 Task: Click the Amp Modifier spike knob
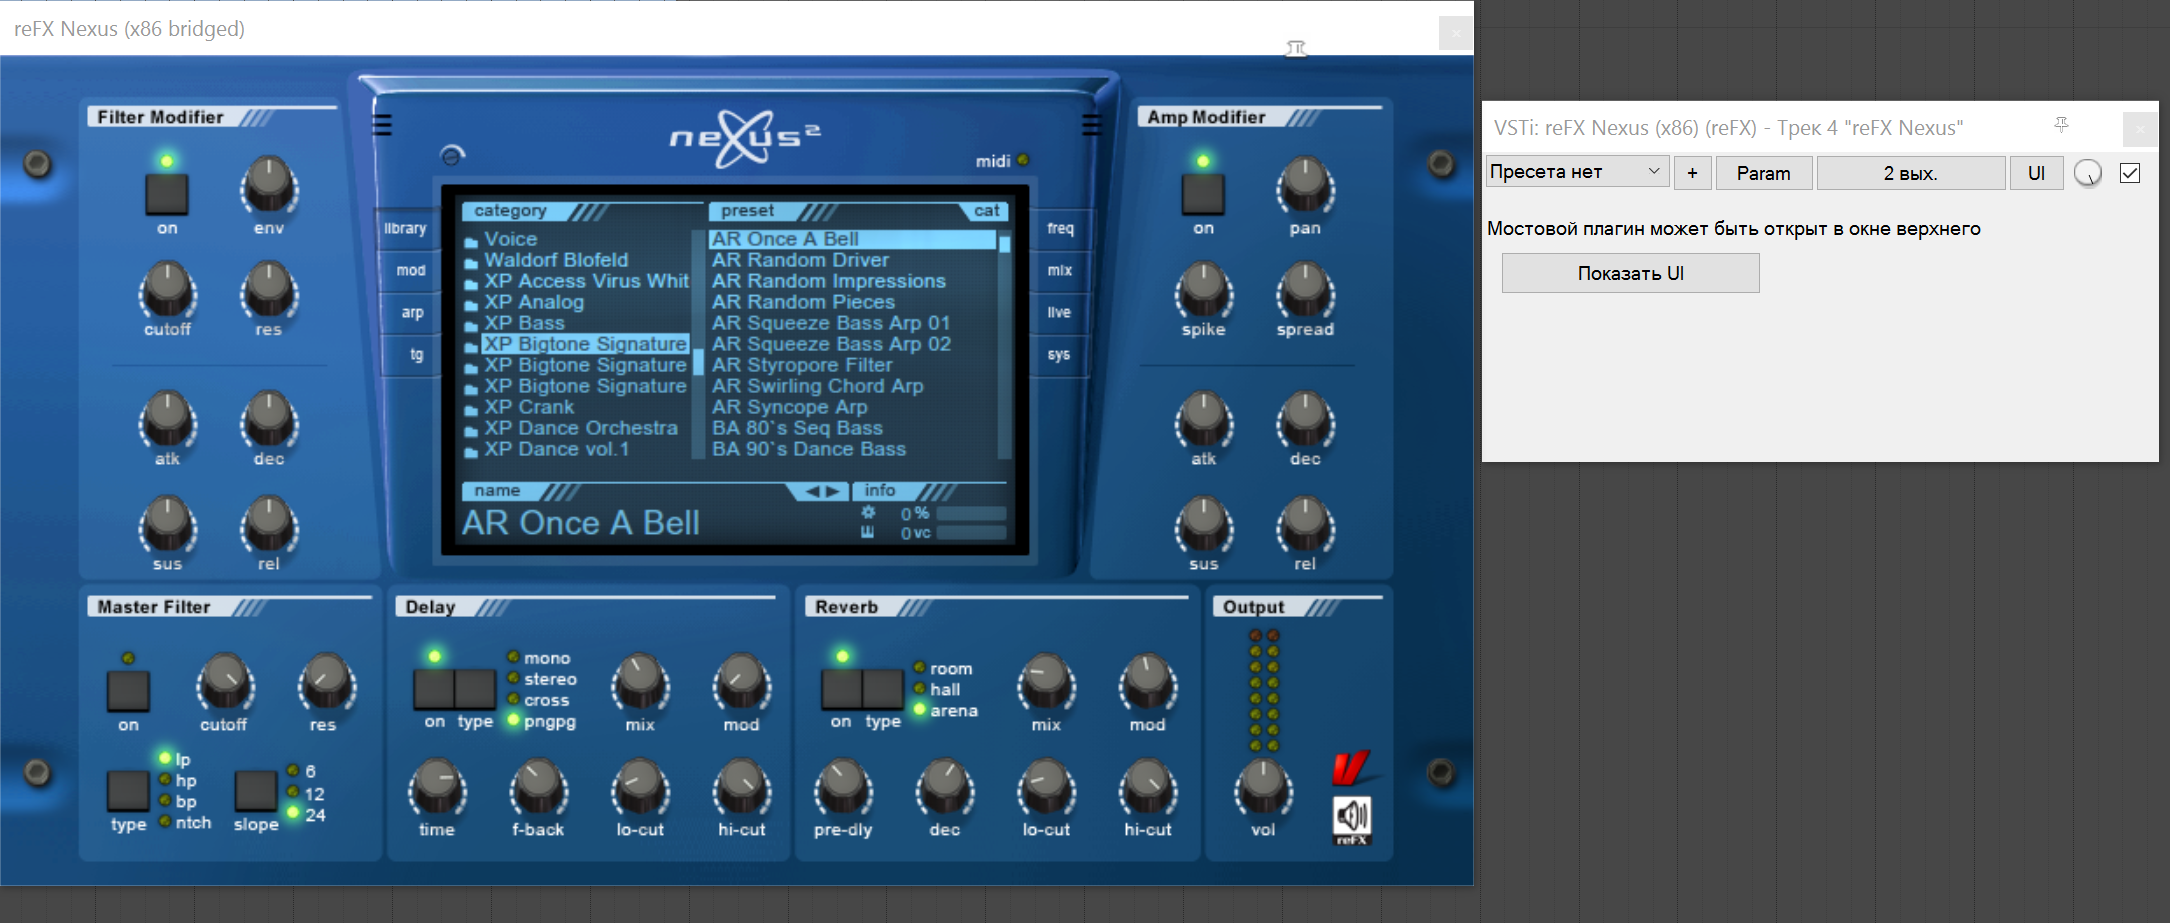tap(1203, 291)
